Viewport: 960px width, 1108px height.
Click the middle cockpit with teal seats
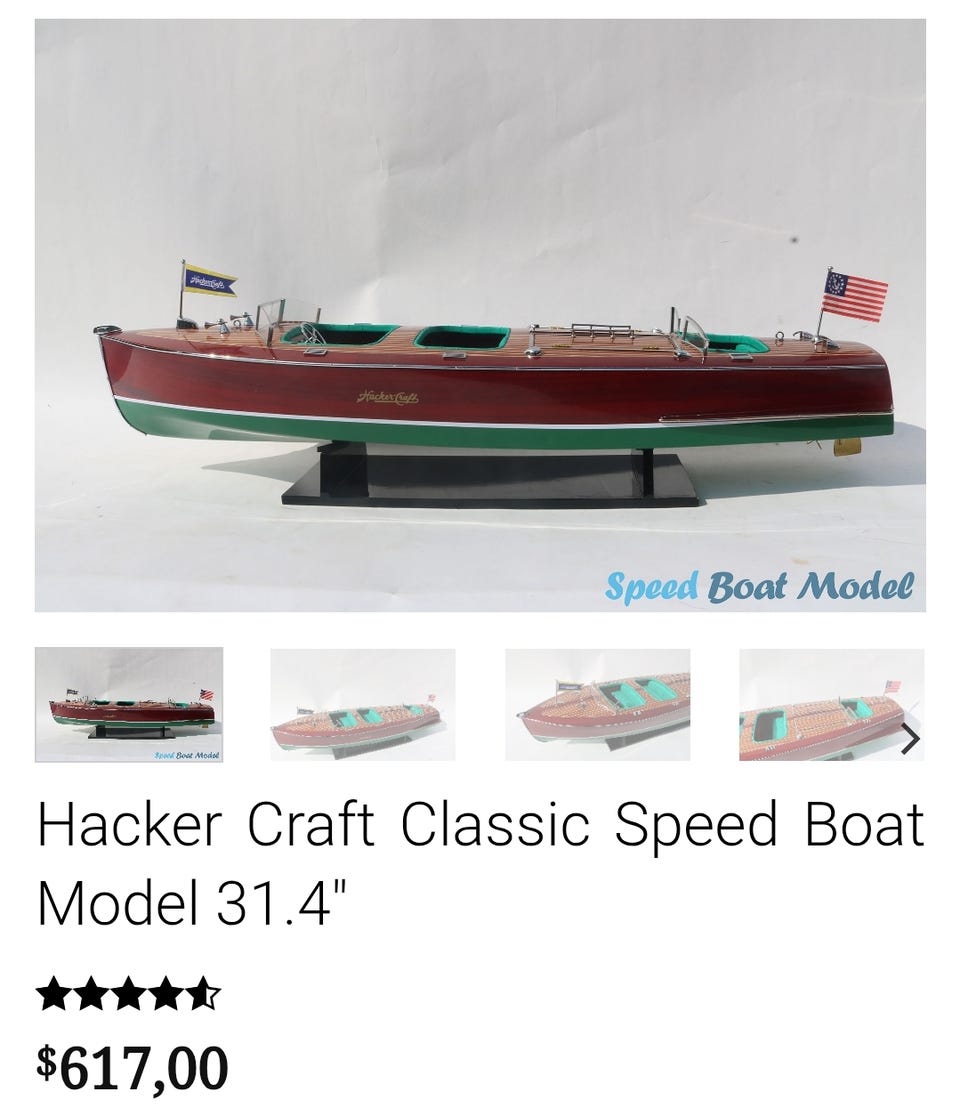tap(462, 337)
